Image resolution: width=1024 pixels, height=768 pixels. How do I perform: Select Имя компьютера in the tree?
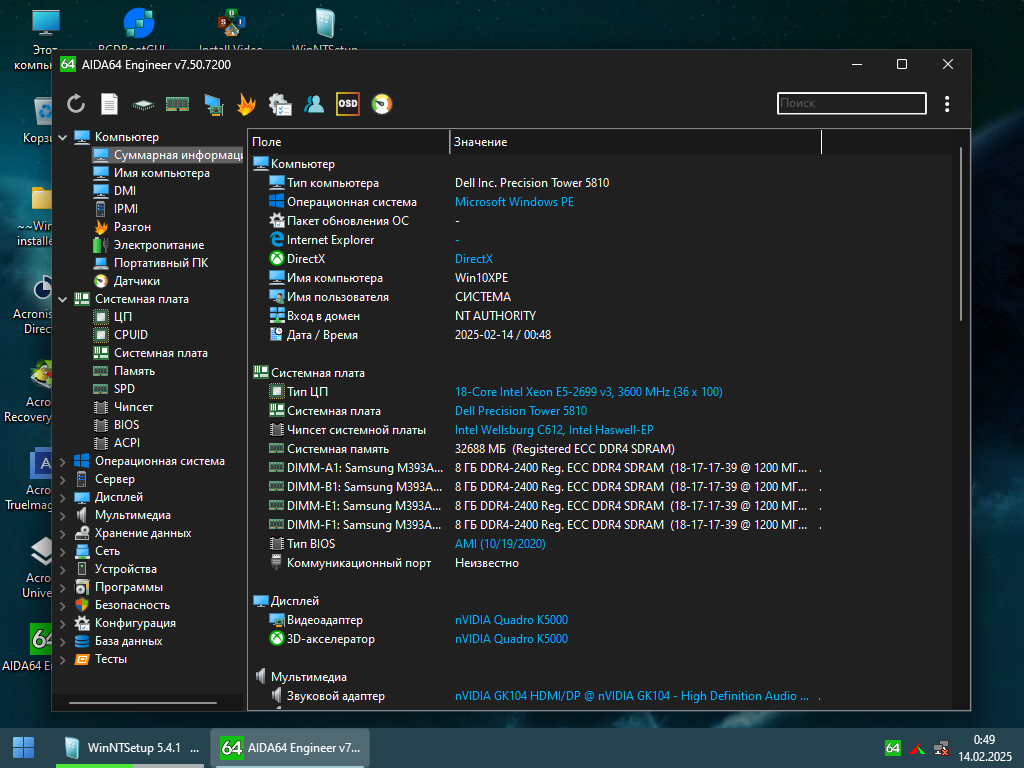click(161, 173)
